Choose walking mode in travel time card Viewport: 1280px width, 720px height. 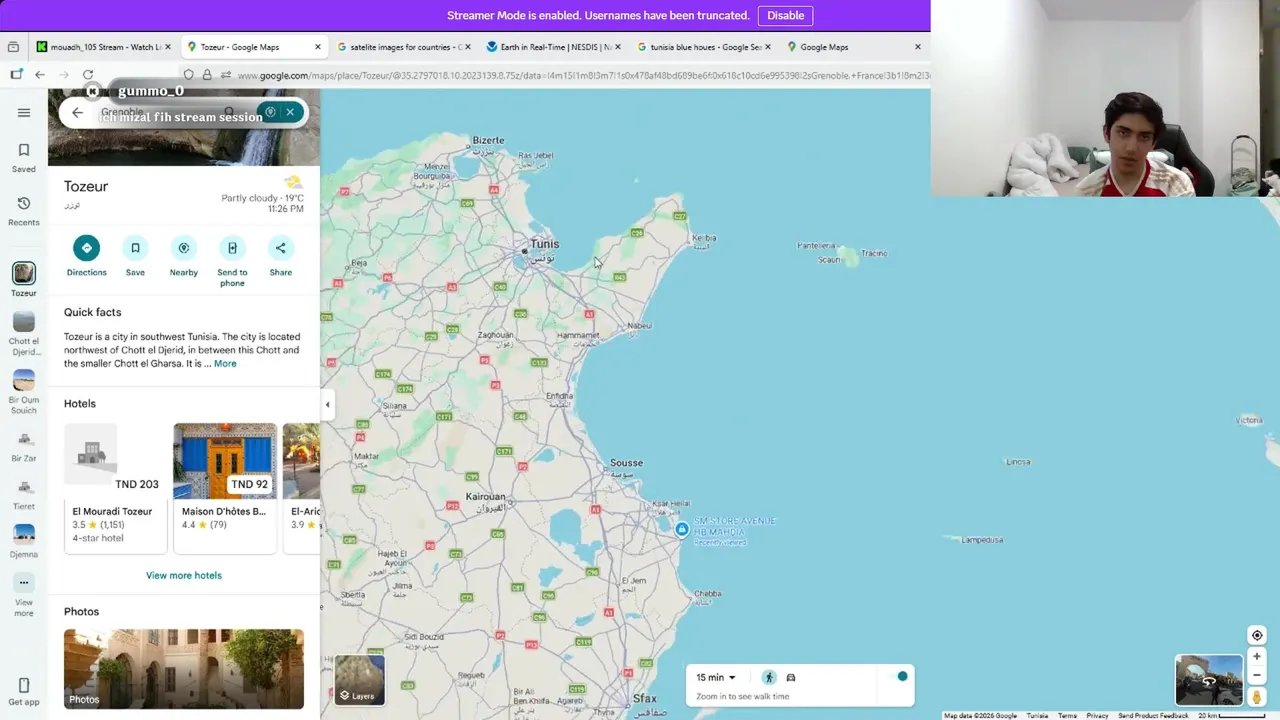pos(769,677)
